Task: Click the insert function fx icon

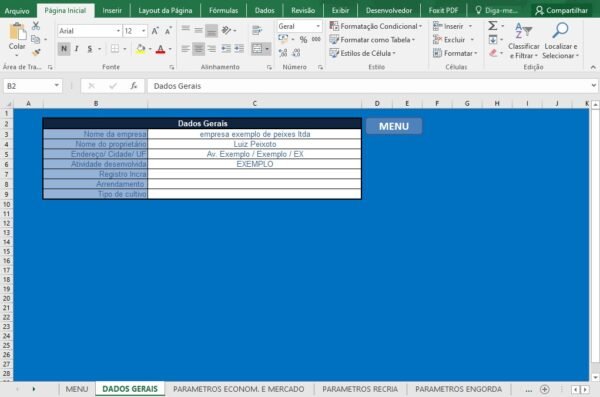Action: 134,86
